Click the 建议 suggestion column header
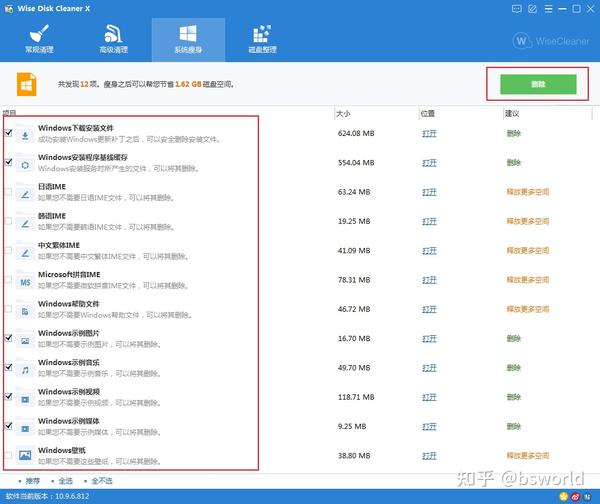This screenshot has width=600, height=504. click(x=512, y=114)
